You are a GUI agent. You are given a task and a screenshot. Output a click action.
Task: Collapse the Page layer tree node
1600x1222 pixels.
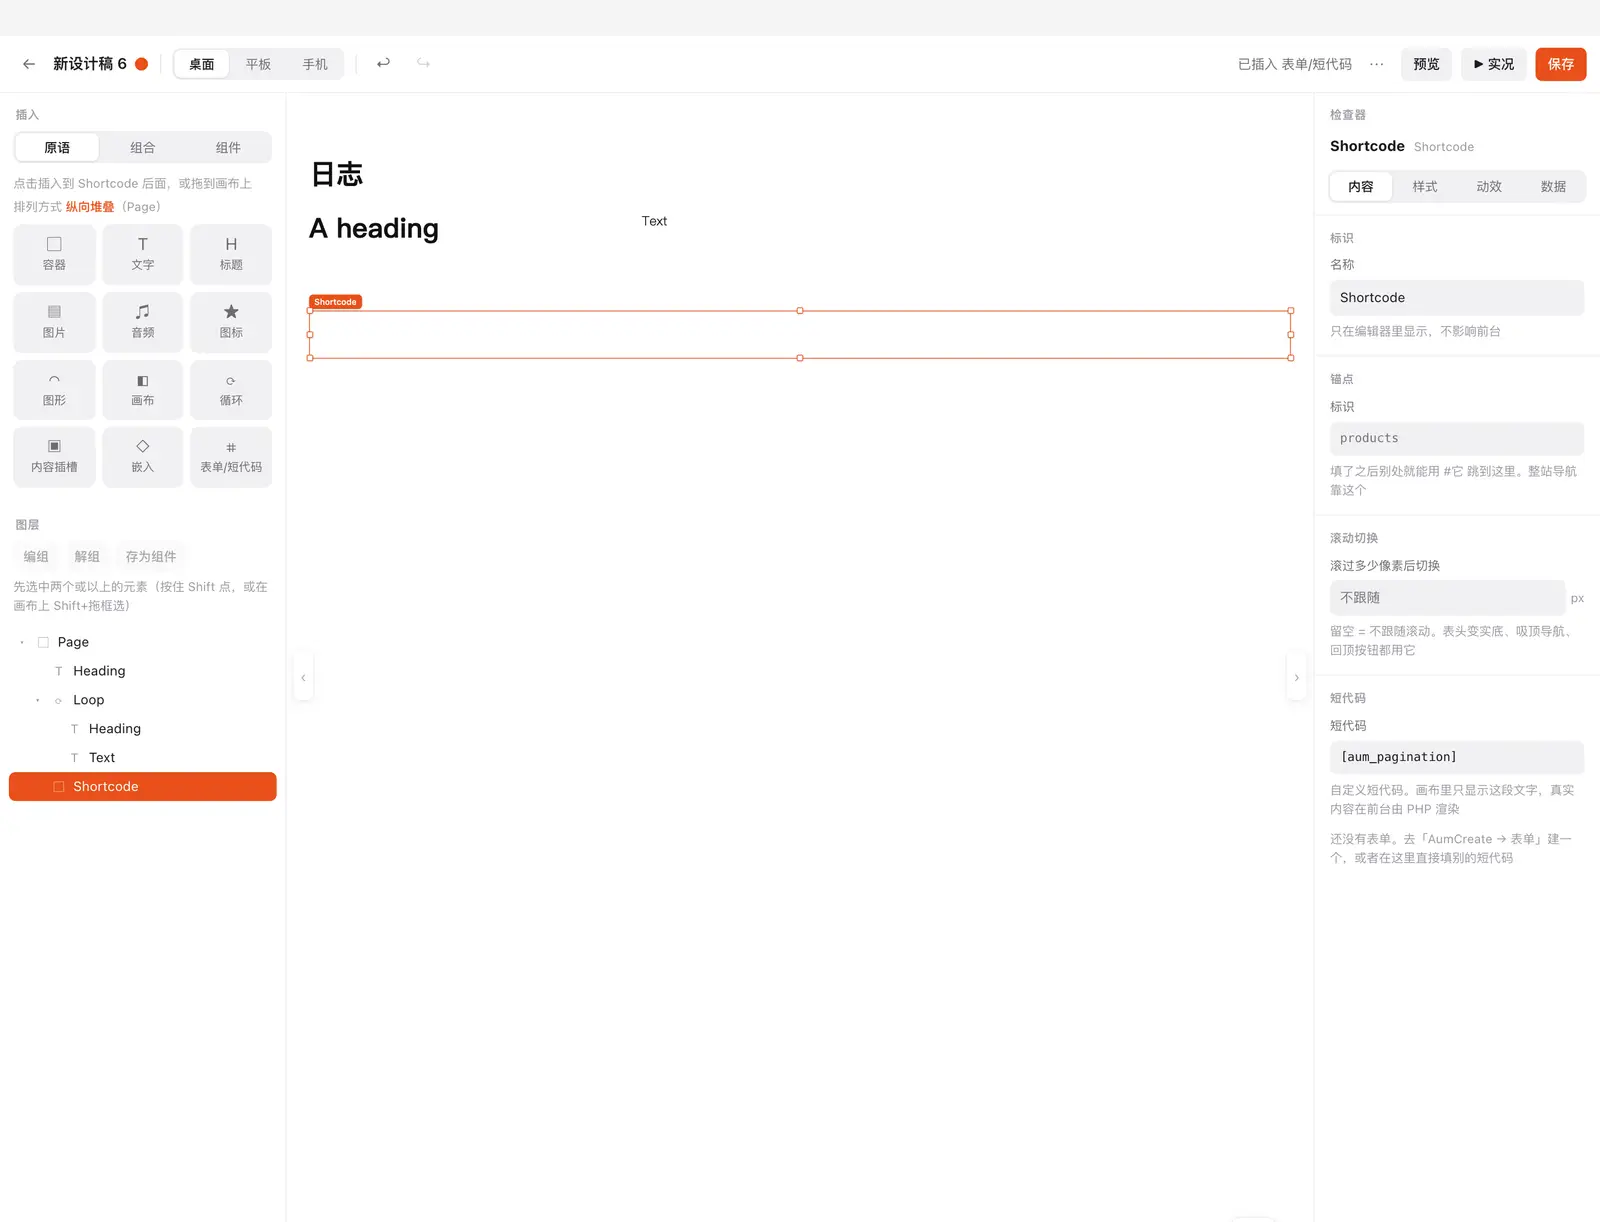22,642
